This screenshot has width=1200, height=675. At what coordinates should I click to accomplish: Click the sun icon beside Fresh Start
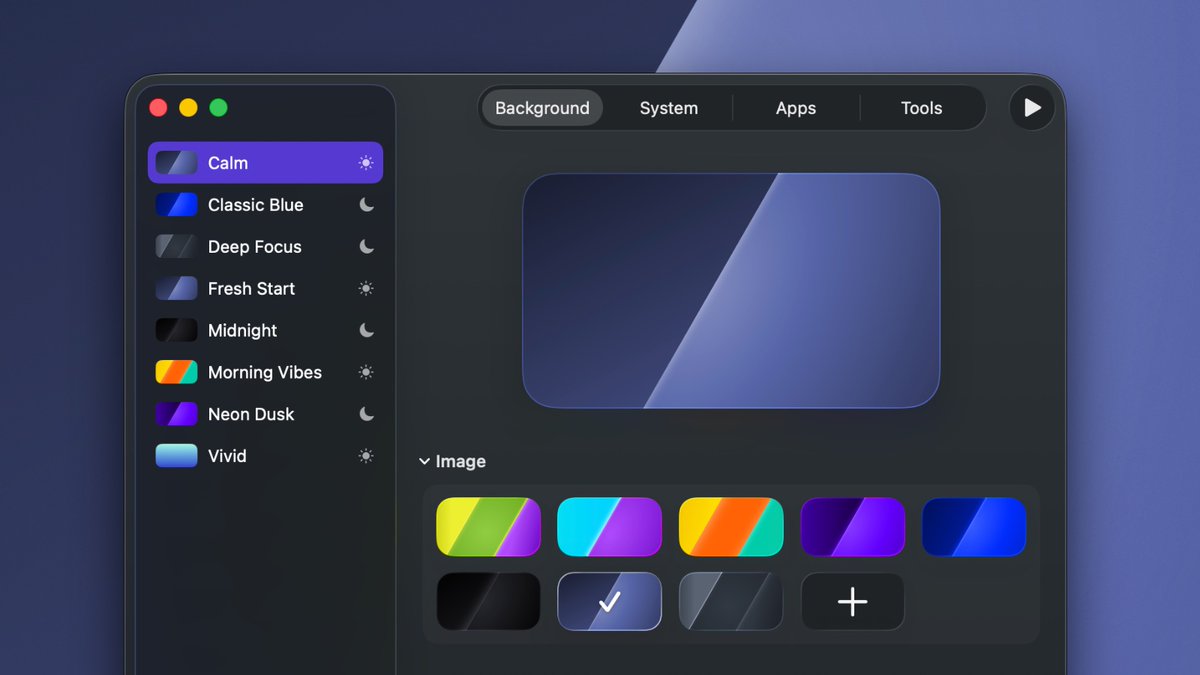pyautogui.click(x=366, y=288)
